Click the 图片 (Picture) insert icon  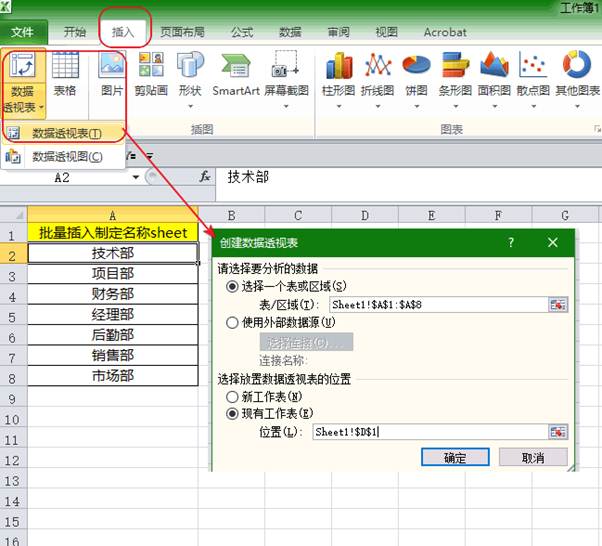[x=112, y=75]
